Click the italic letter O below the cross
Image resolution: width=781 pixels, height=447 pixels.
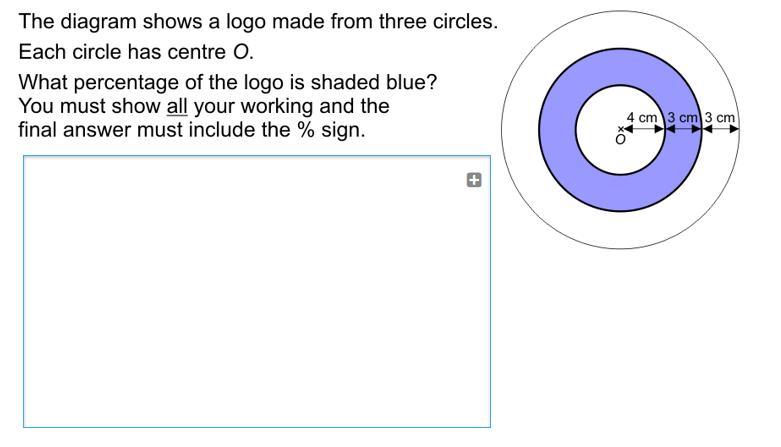coord(620,140)
